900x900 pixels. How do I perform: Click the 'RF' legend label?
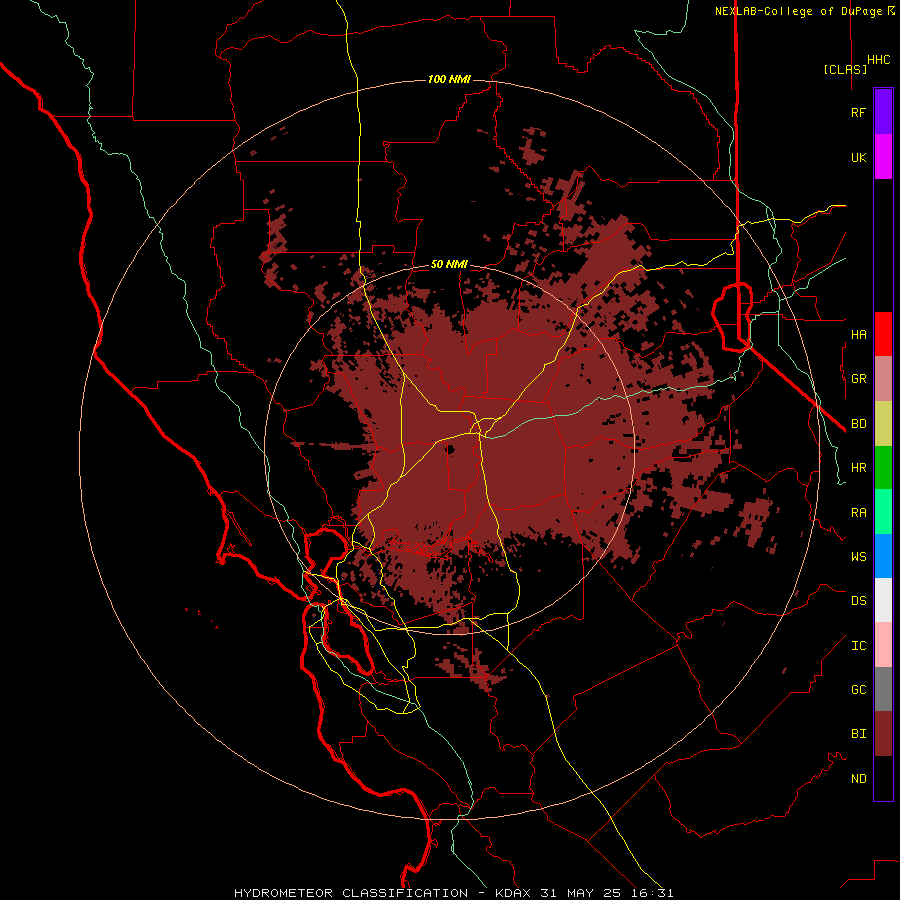pos(858,112)
